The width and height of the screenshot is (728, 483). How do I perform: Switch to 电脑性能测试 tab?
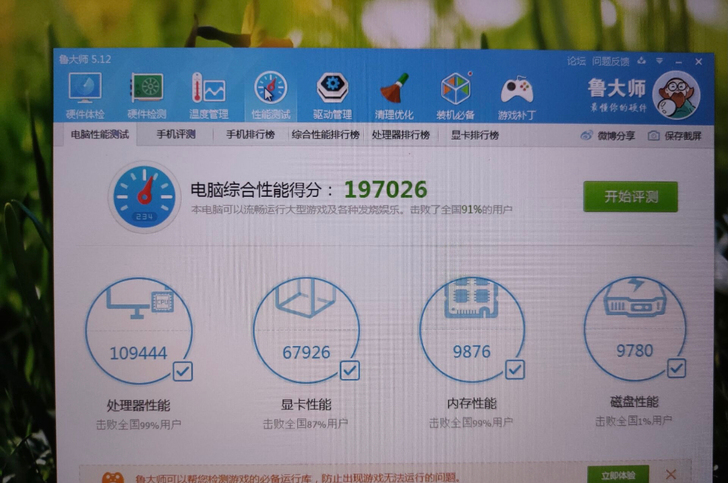point(99,135)
